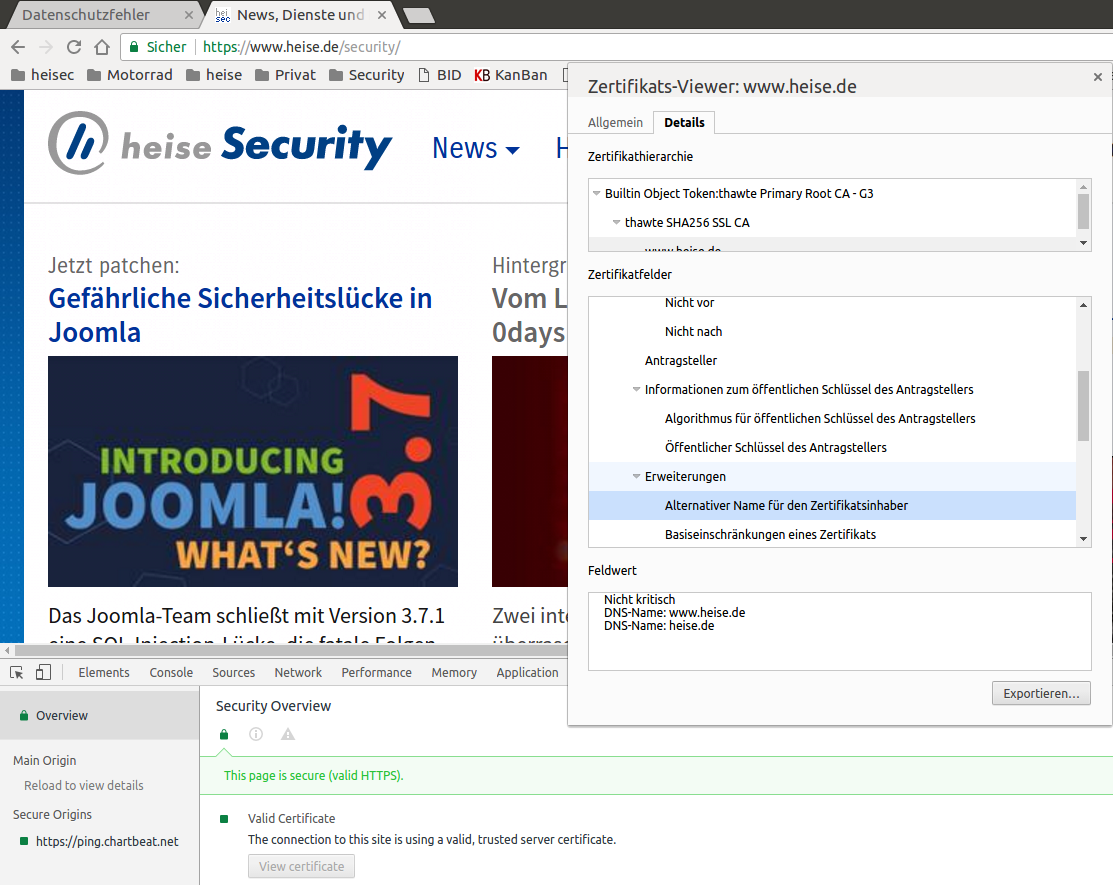1113x885 pixels.
Task: Open the DevTools Sources tab
Action: coord(234,672)
